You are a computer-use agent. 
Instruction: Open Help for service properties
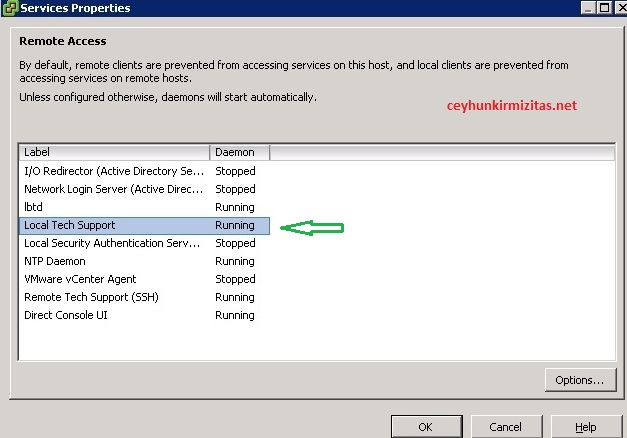(585, 427)
